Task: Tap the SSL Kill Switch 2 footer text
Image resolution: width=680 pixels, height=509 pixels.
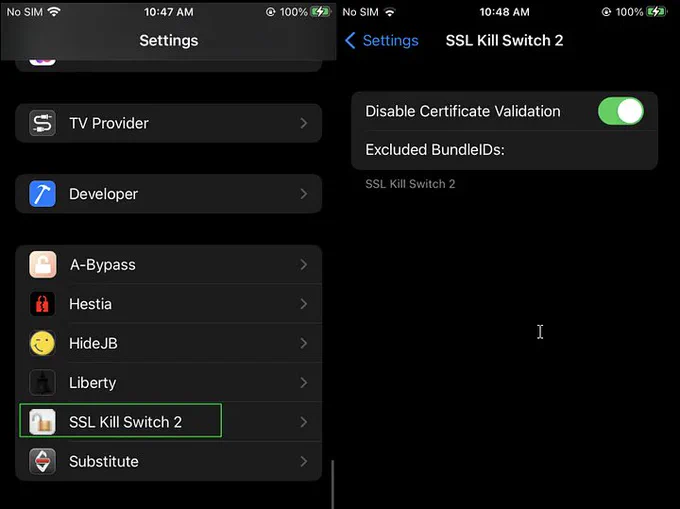Action: tap(410, 184)
